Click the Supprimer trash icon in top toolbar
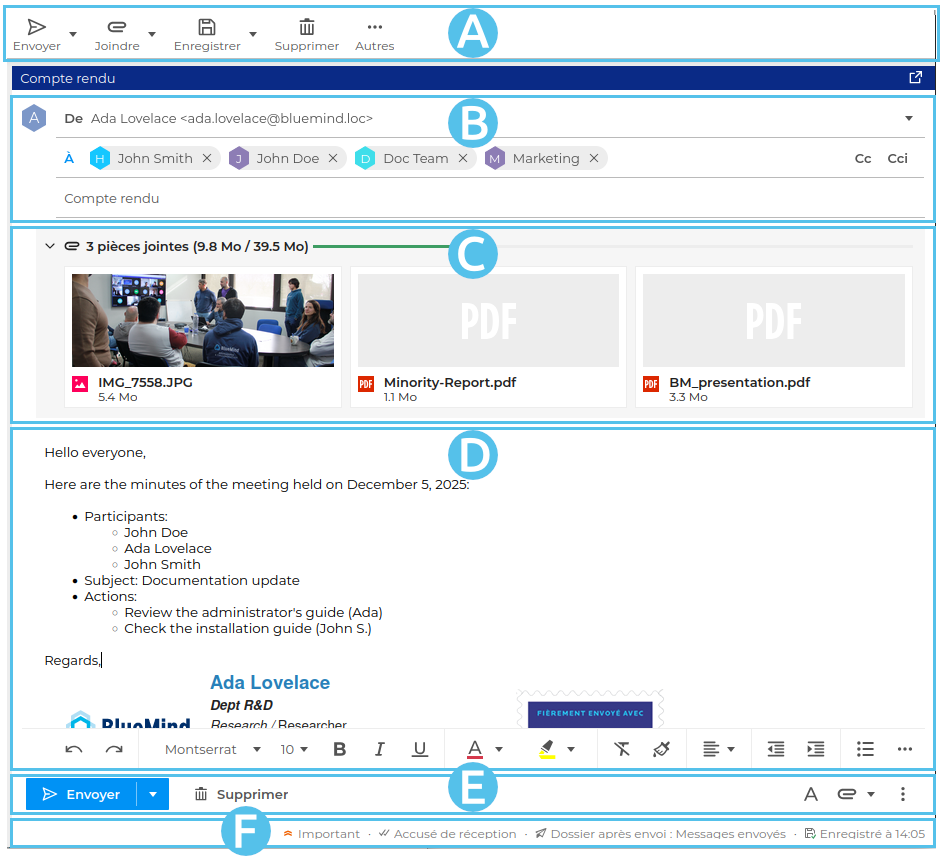The width and height of the screenshot is (946, 859). pos(307,28)
